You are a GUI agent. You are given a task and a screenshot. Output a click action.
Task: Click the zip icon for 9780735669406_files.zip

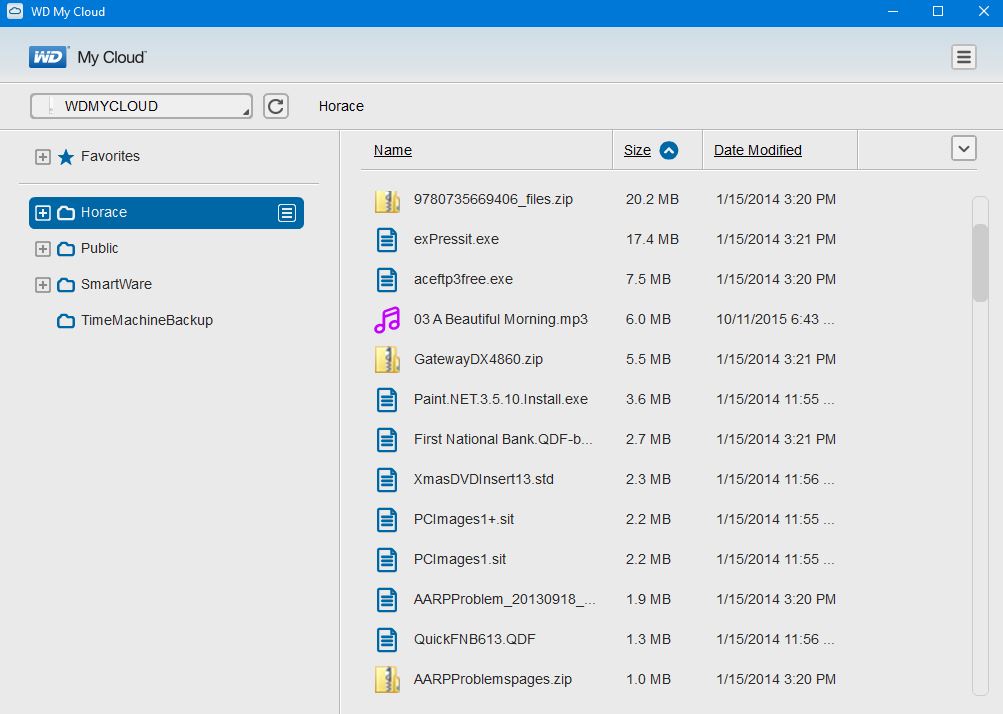(x=387, y=200)
